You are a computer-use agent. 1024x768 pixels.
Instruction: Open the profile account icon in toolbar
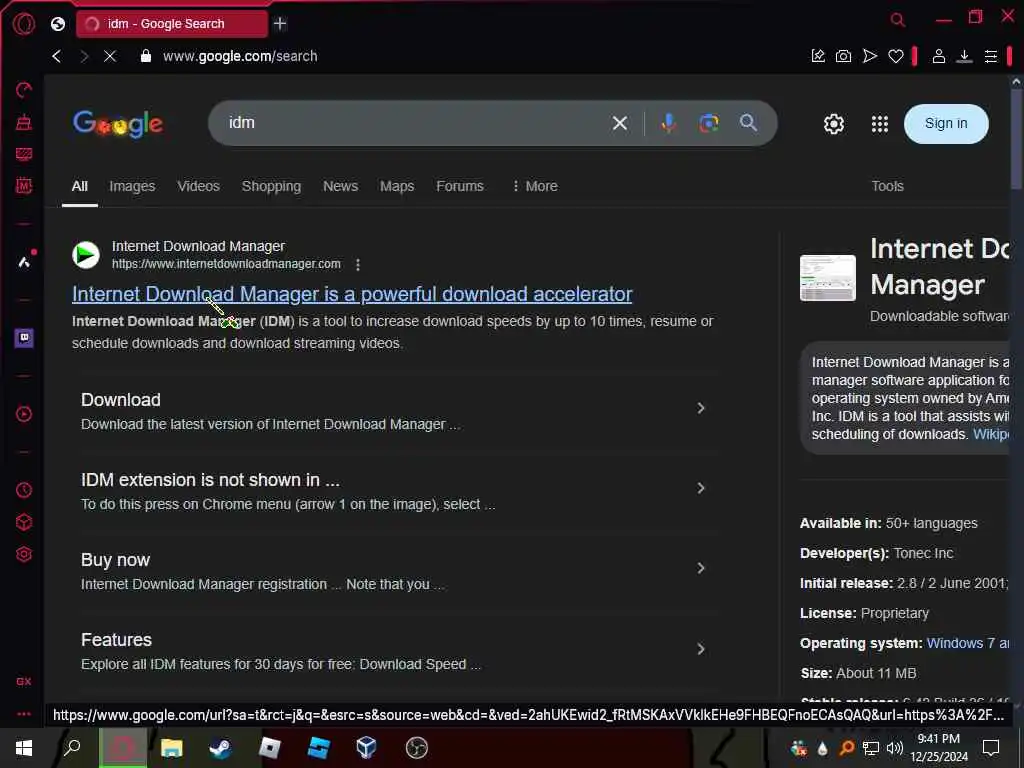(938, 56)
